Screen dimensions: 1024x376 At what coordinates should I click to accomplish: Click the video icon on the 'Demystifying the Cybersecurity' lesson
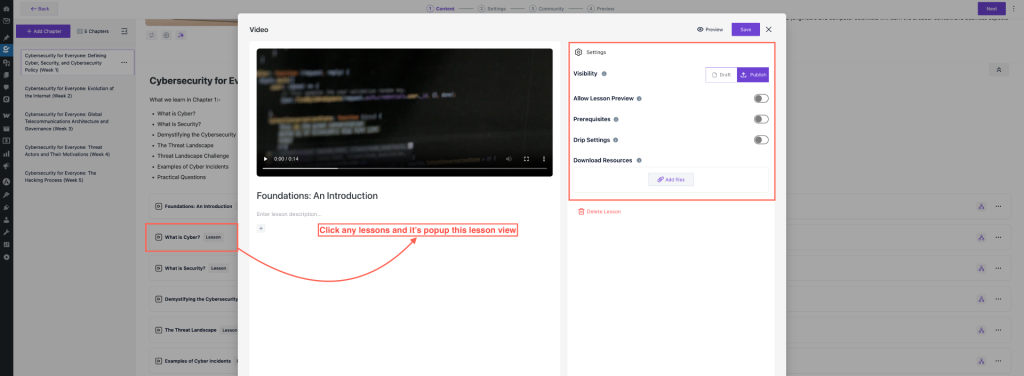click(158, 299)
